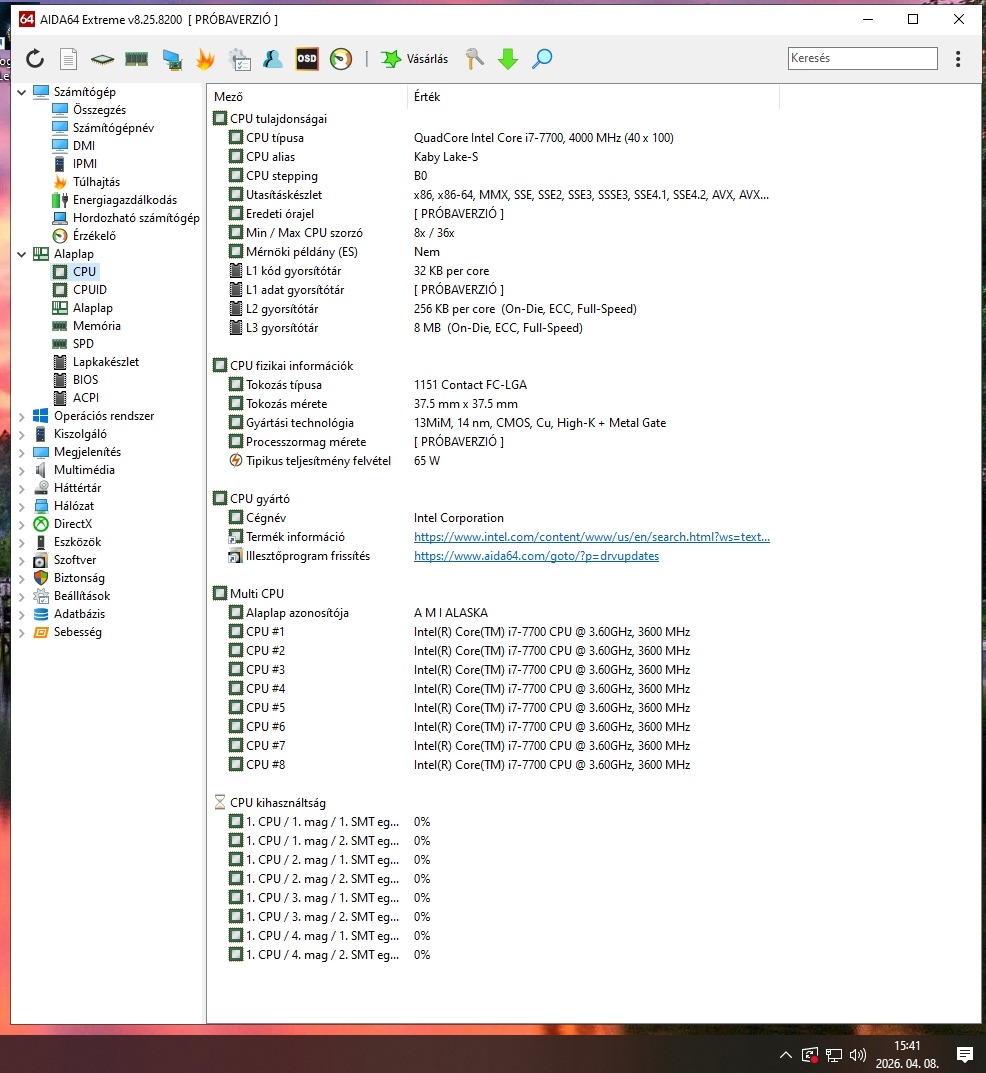
Task: Click the Refresh toolbar icon
Action: click(35, 59)
